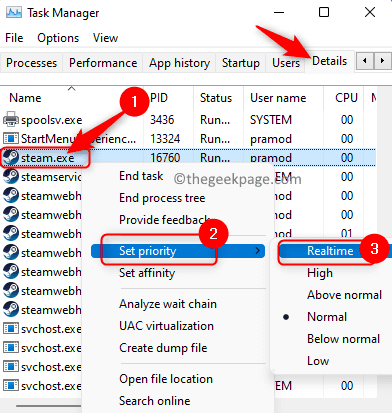Click the spoolsv.exe printer icon
The height and width of the screenshot is (413, 392).
click(11, 119)
